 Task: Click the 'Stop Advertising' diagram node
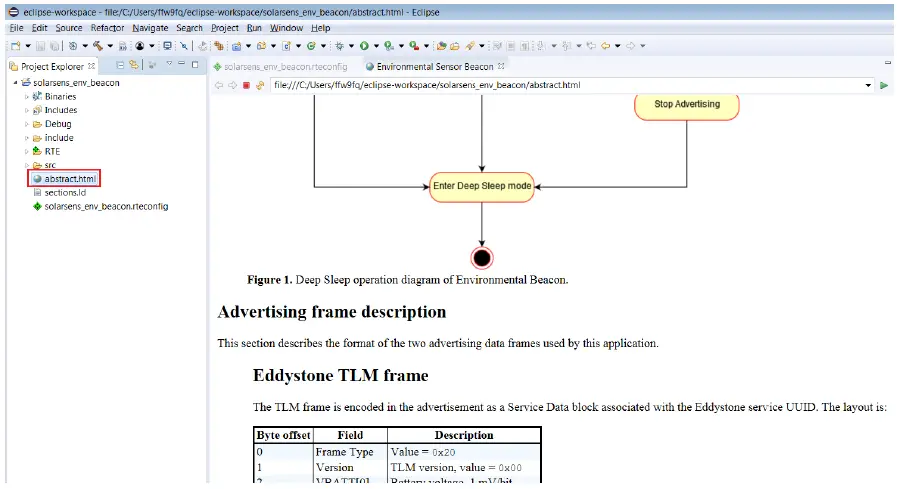[686, 105]
